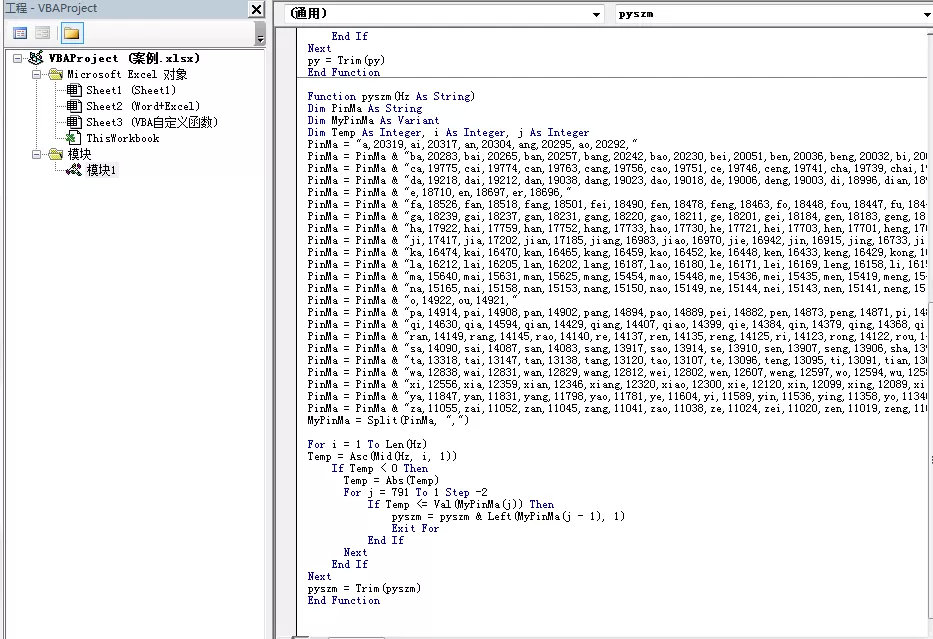933x639 pixels.
Task: Click the View Object icon in project panel
Action: click(43, 33)
